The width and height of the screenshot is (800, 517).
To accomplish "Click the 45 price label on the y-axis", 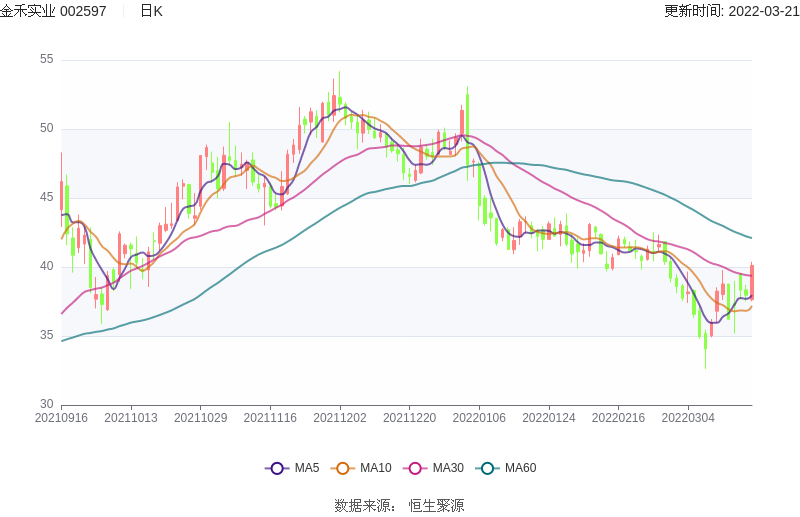I will 47,198.
